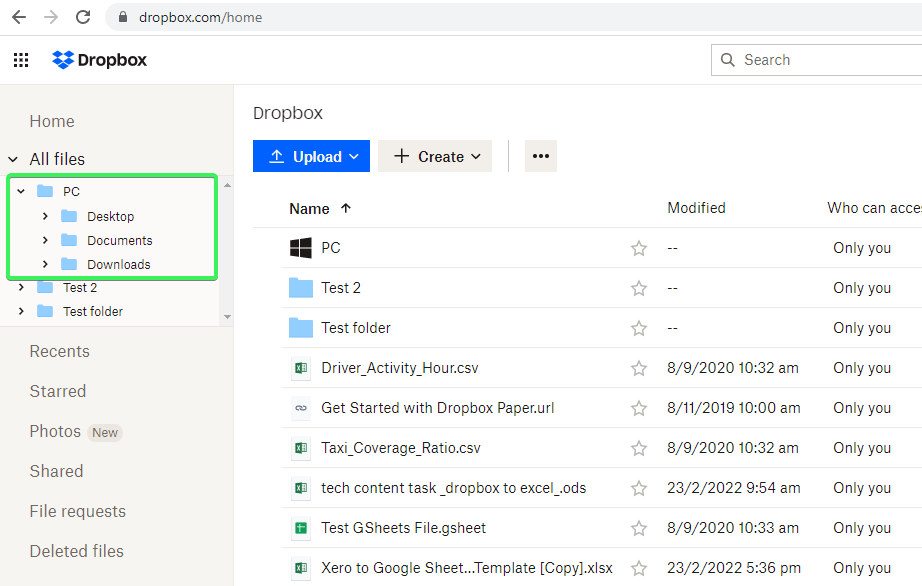Click sidebar tree scrollbar down arrow
922x586 pixels.
(227, 317)
